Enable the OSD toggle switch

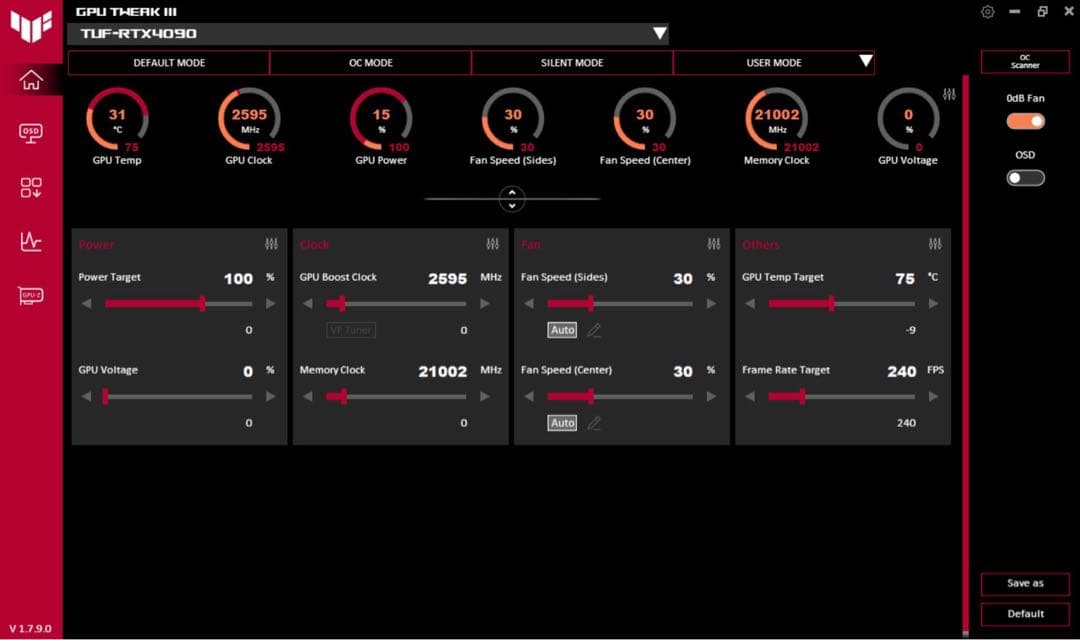point(1025,177)
